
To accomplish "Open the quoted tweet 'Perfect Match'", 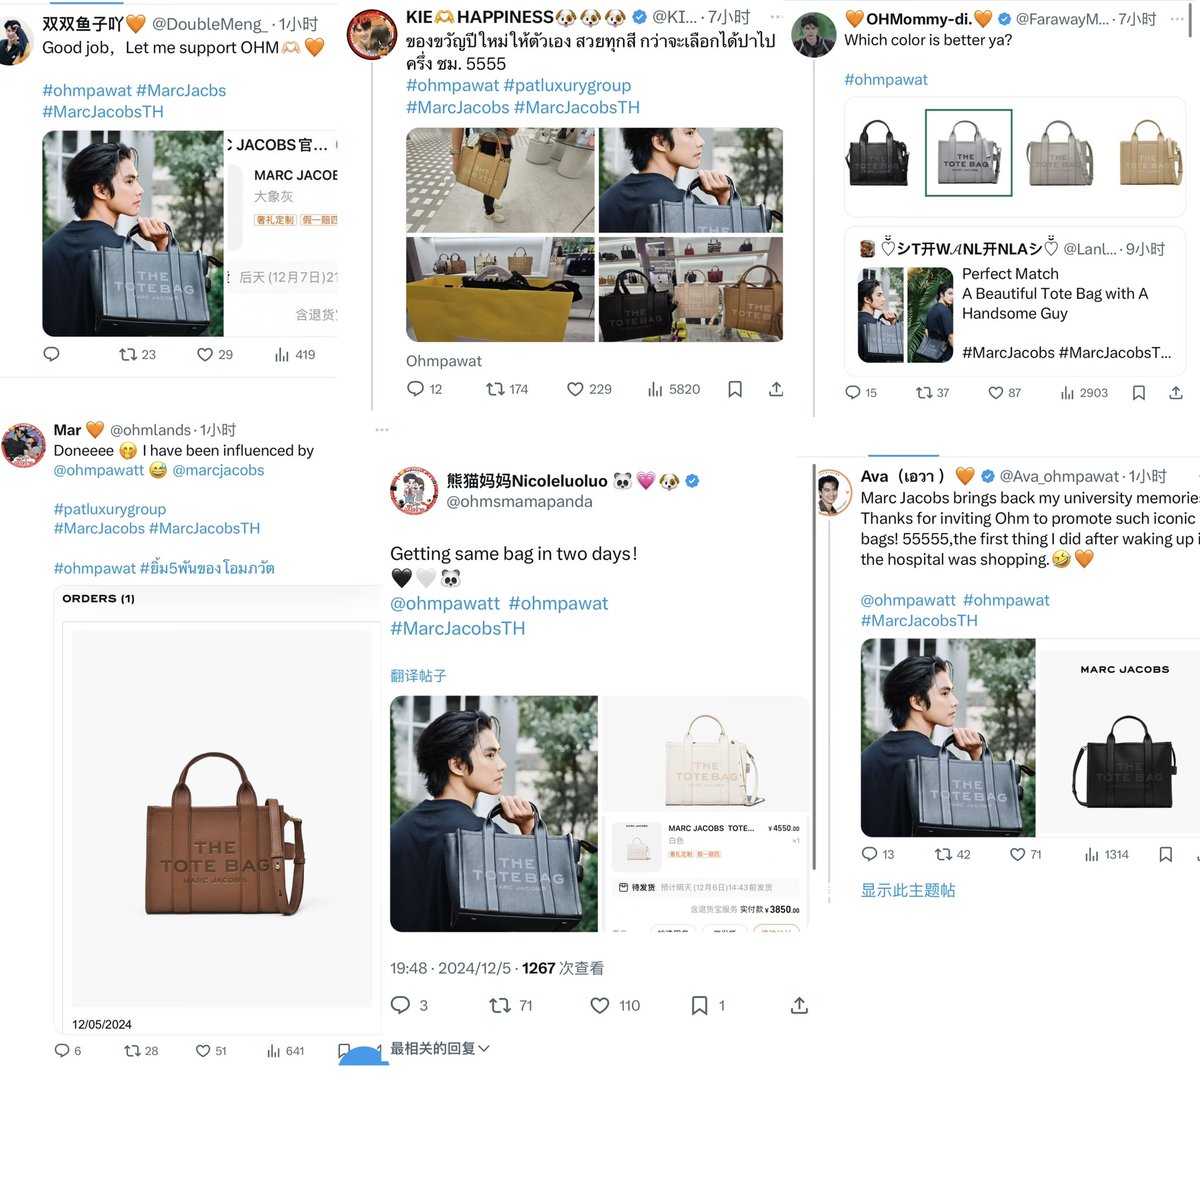I will 1015,301.
